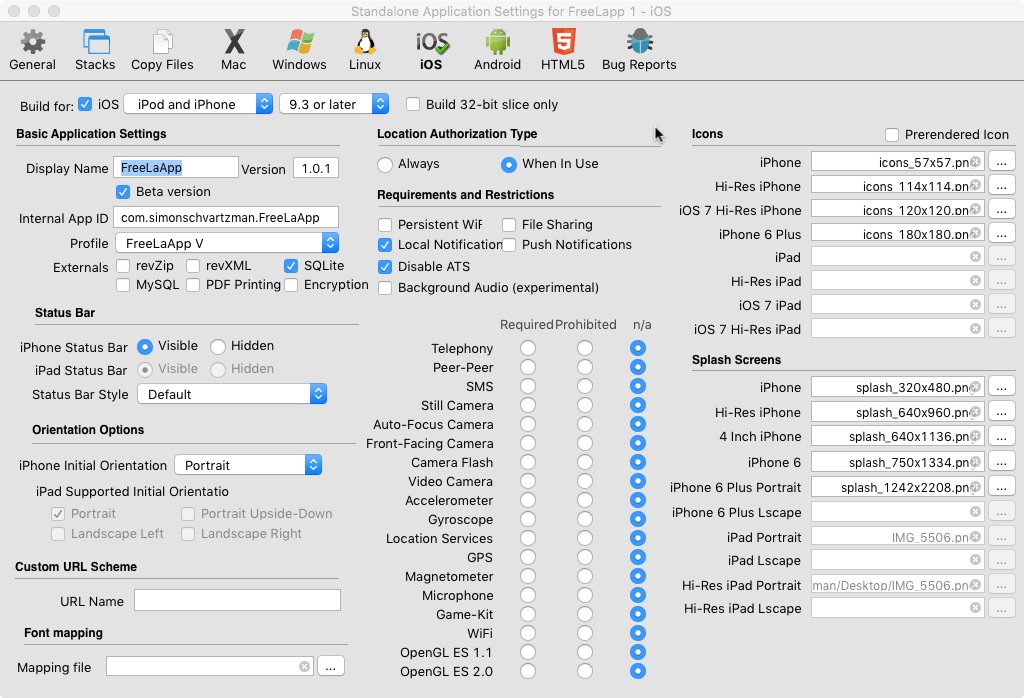Open Android build settings
The height and width of the screenshot is (698, 1024).
point(497,50)
